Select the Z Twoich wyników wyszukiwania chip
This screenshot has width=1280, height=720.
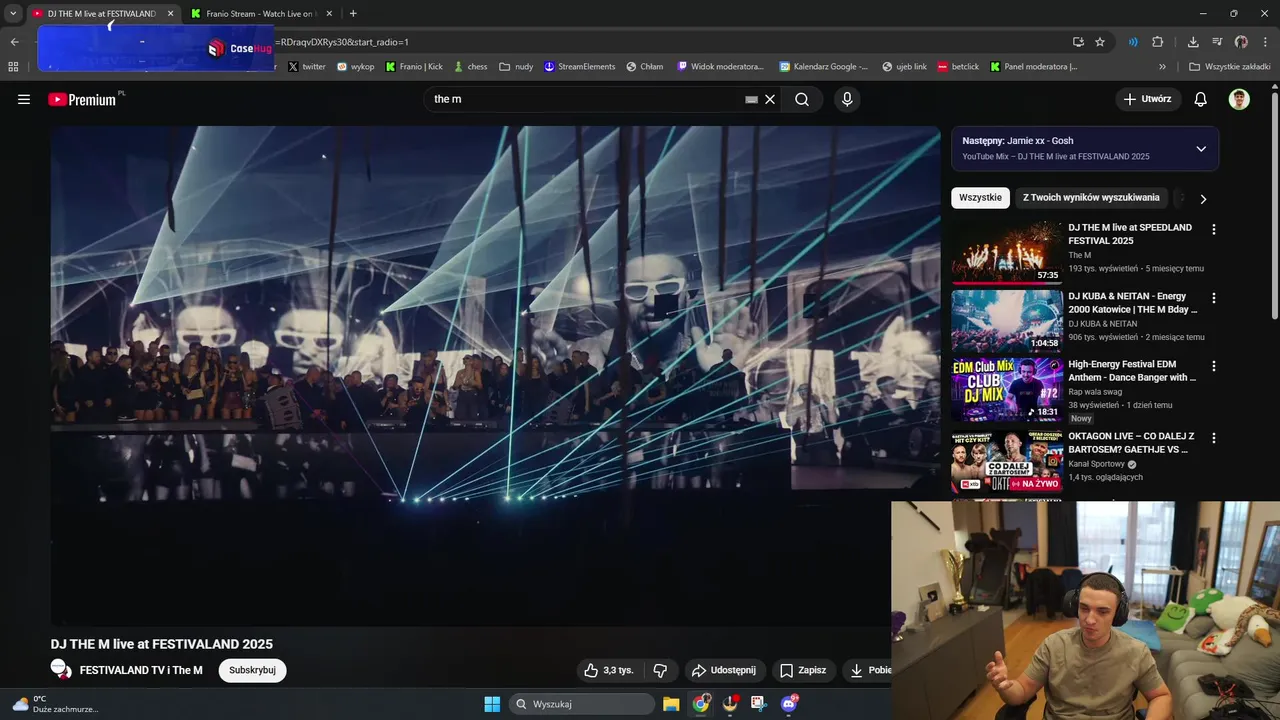[1091, 198]
